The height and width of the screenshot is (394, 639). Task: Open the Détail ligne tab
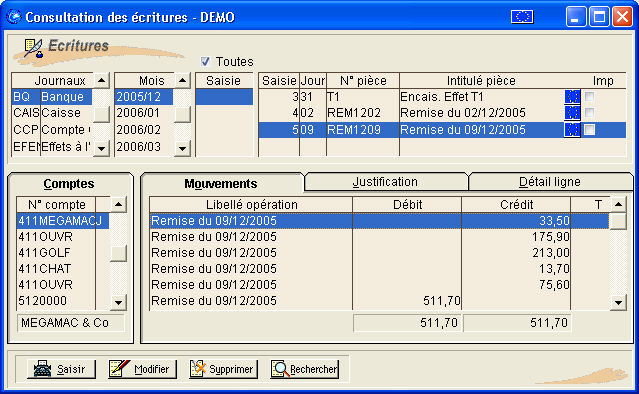pyautogui.click(x=549, y=182)
